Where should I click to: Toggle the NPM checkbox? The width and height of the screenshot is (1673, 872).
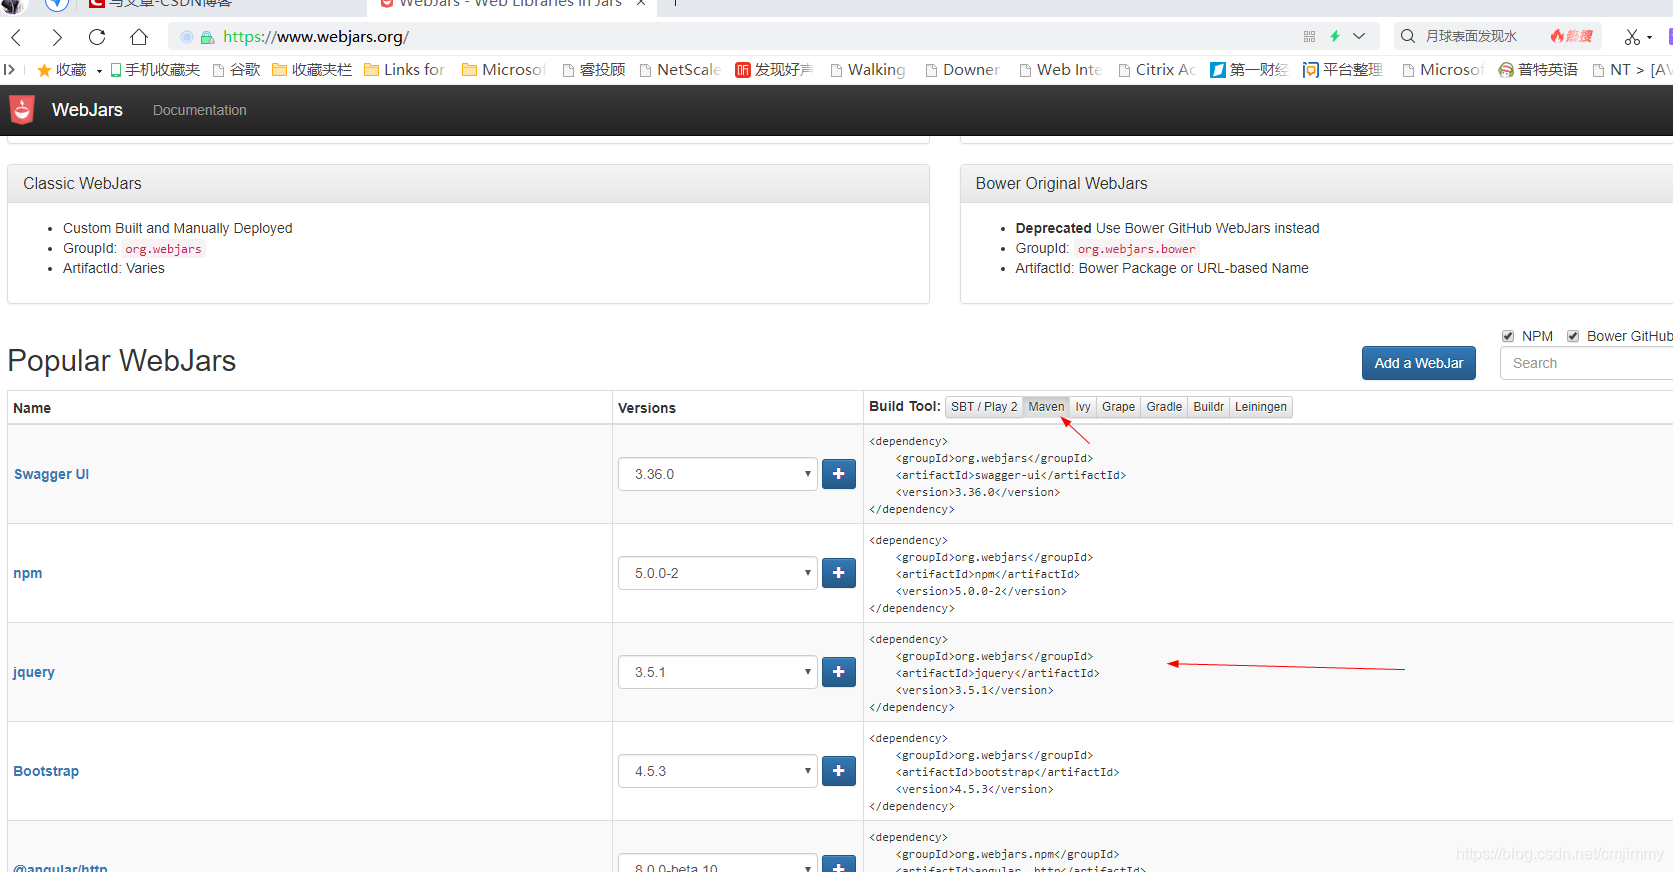point(1508,336)
